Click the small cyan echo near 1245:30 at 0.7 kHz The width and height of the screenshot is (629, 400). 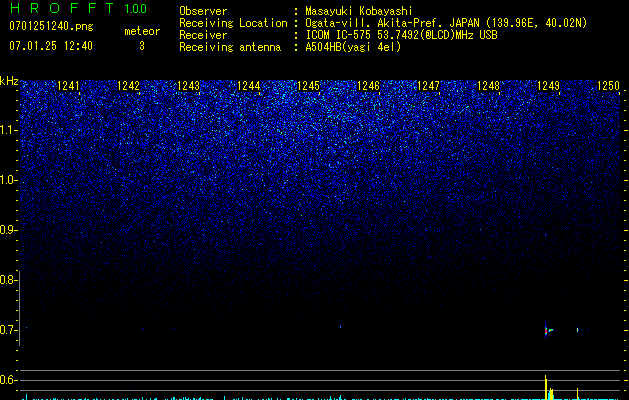[x=341, y=327]
